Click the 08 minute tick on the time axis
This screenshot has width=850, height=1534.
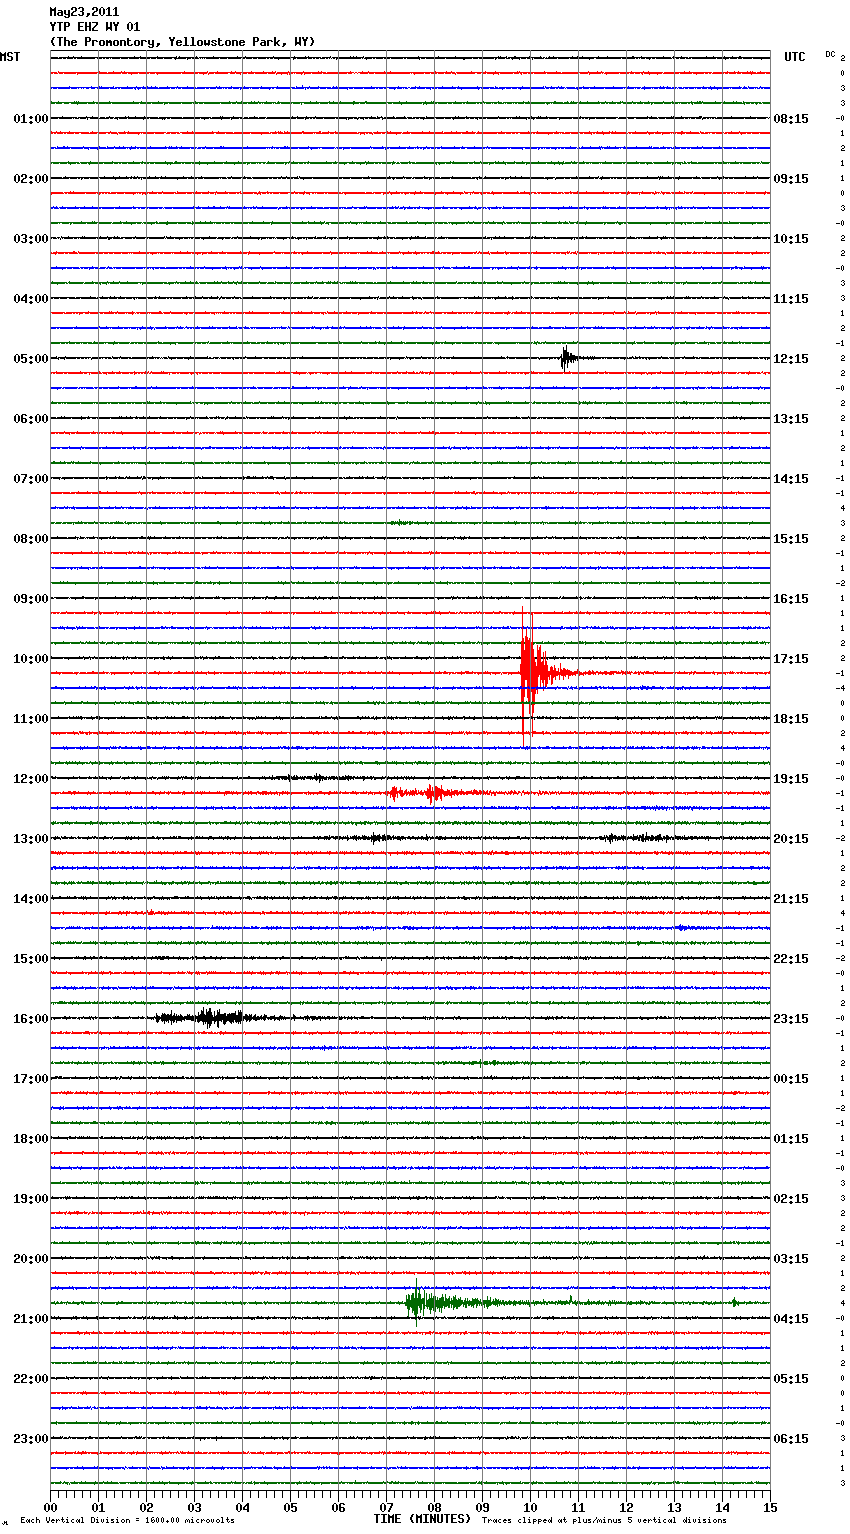click(434, 1507)
